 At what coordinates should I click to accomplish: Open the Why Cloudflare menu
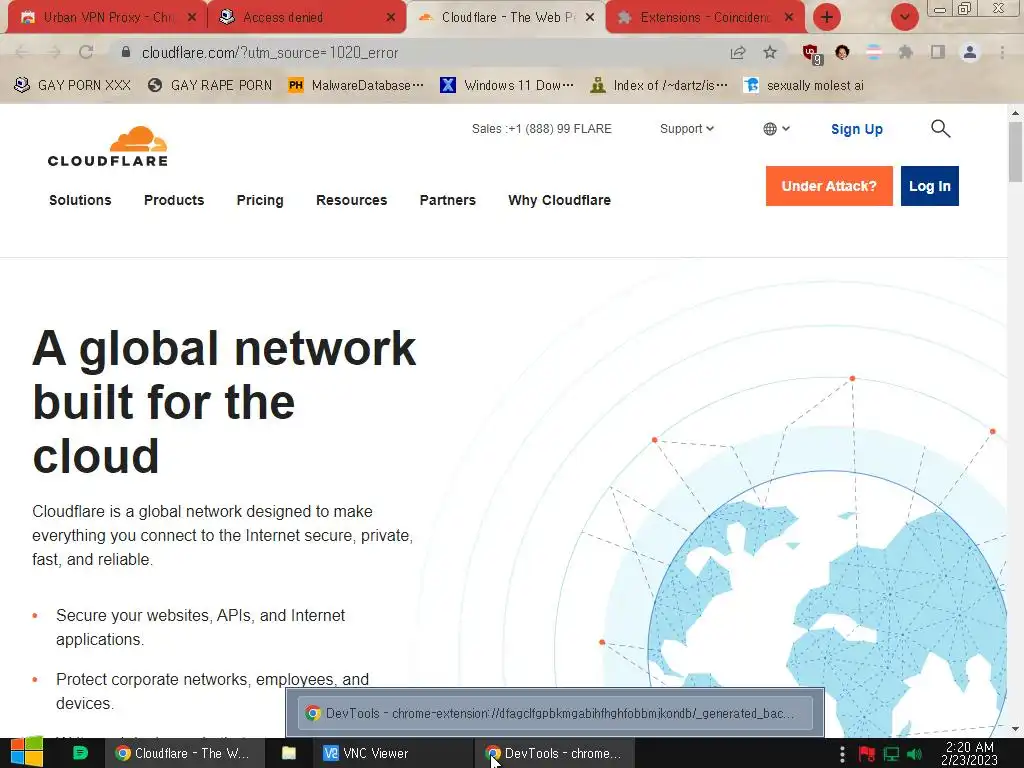(560, 200)
